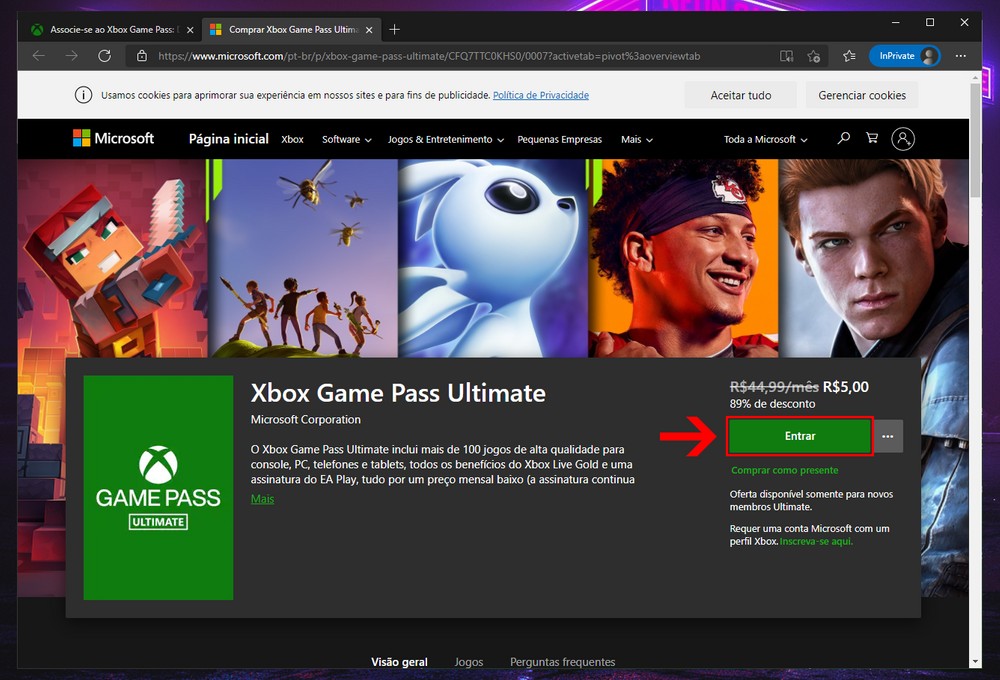Click the Ori hero banner image

coord(493,258)
